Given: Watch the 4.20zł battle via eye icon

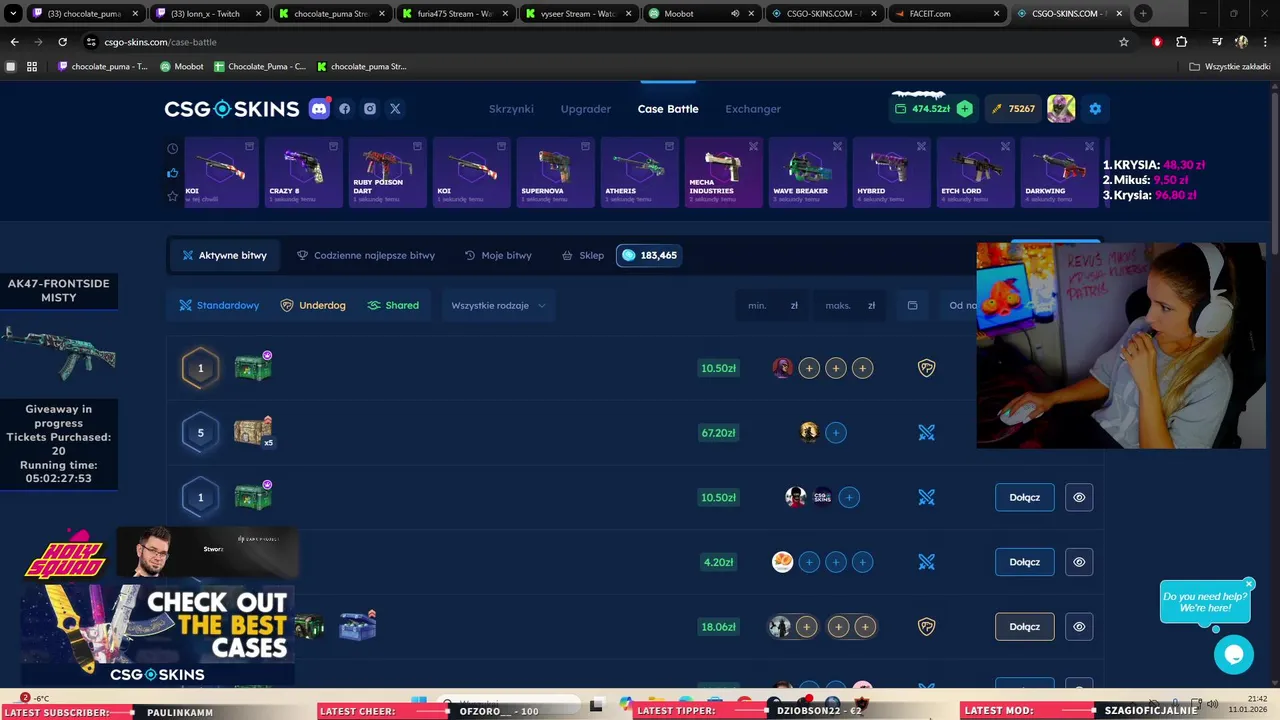Looking at the screenshot, I should [x=1079, y=562].
